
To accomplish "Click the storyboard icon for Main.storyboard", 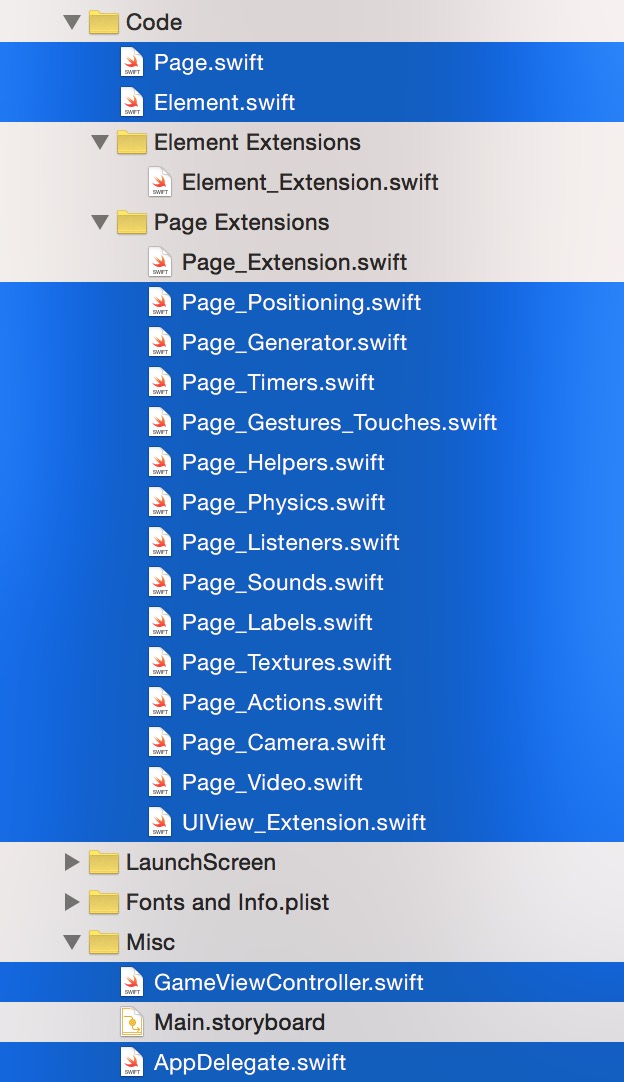I will pyautogui.click(x=131, y=1023).
